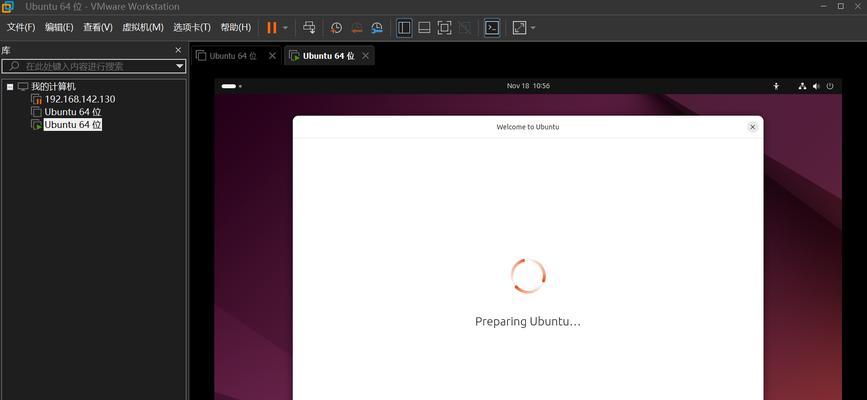Open the 文件(F) menu
Viewport: 867px width, 400px height.
click(x=21, y=27)
